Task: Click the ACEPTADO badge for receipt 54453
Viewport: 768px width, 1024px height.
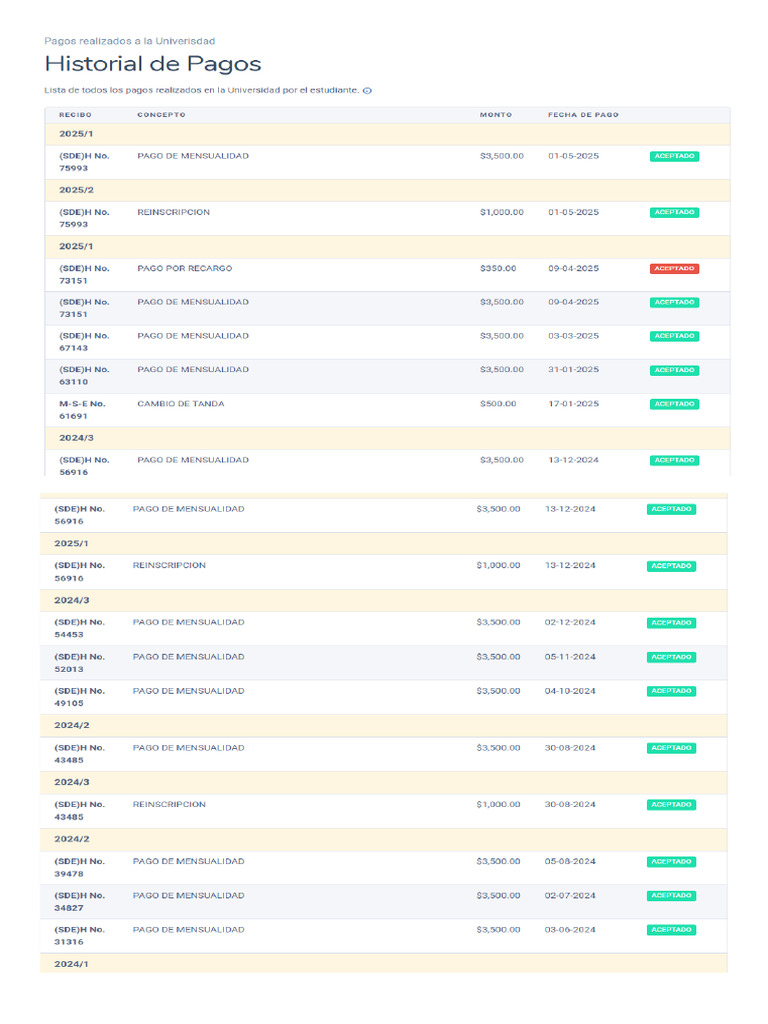Action: [671, 623]
